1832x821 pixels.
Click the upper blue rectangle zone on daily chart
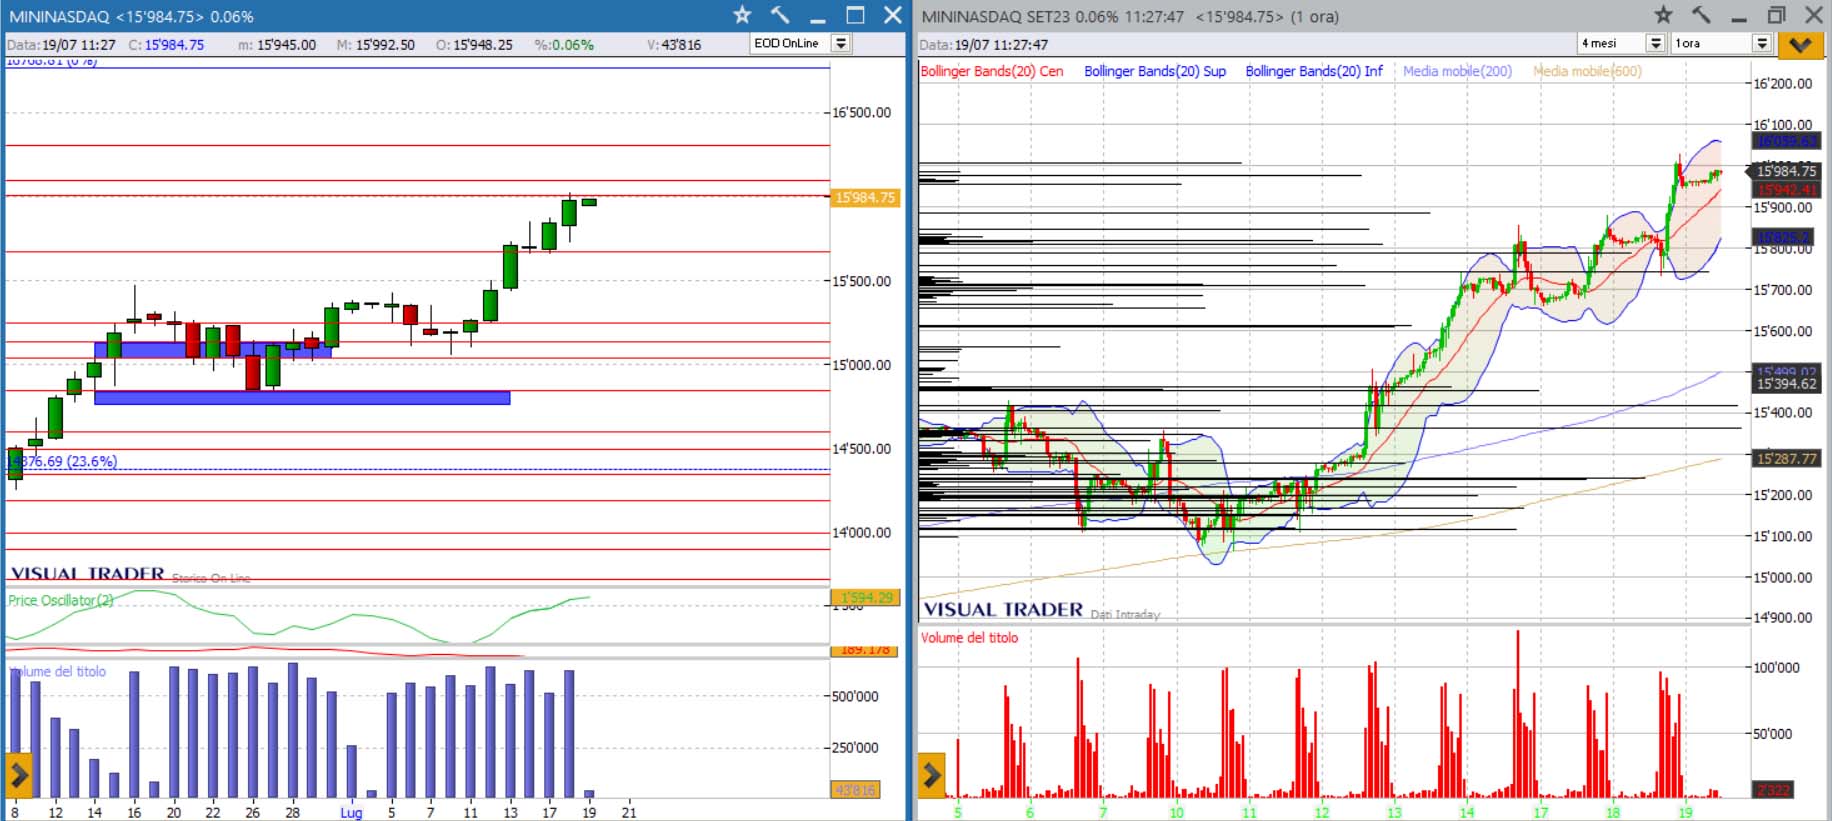tap(213, 350)
